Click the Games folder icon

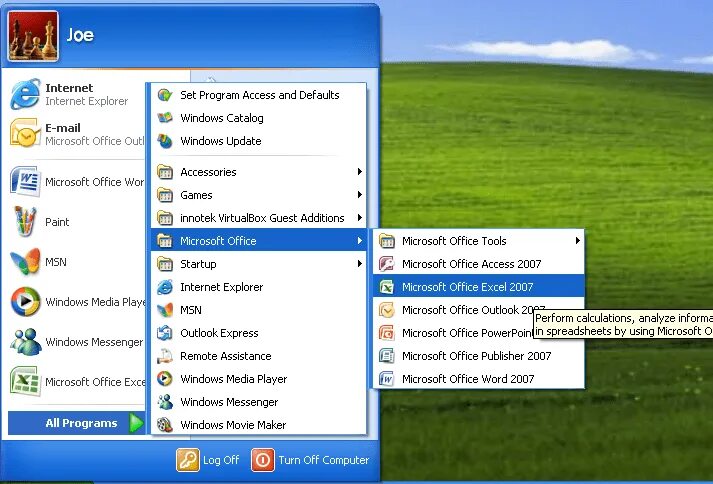[x=165, y=195]
